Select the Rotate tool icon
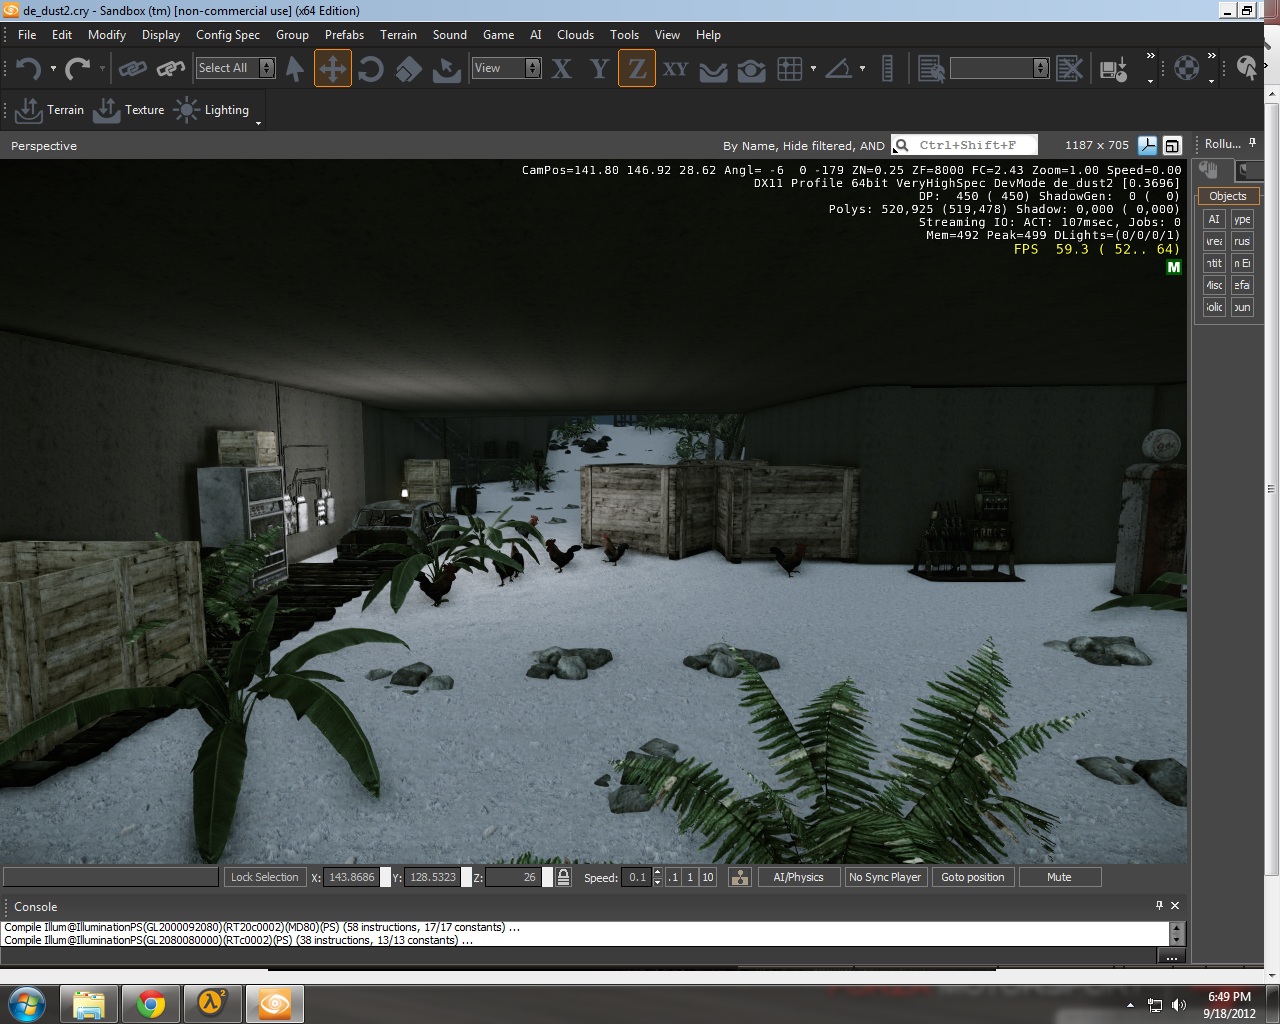This screenshot has width=1280, height=1024. [x=371, y=69]
